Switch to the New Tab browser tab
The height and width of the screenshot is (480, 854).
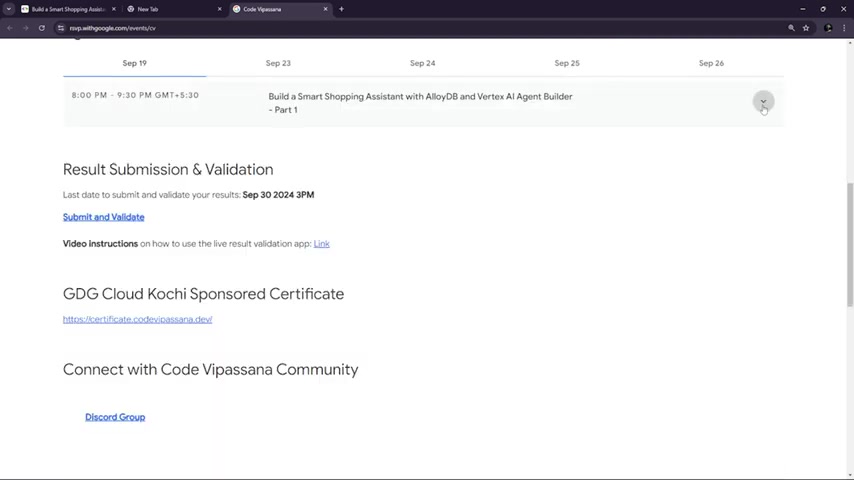coord(173,9)
